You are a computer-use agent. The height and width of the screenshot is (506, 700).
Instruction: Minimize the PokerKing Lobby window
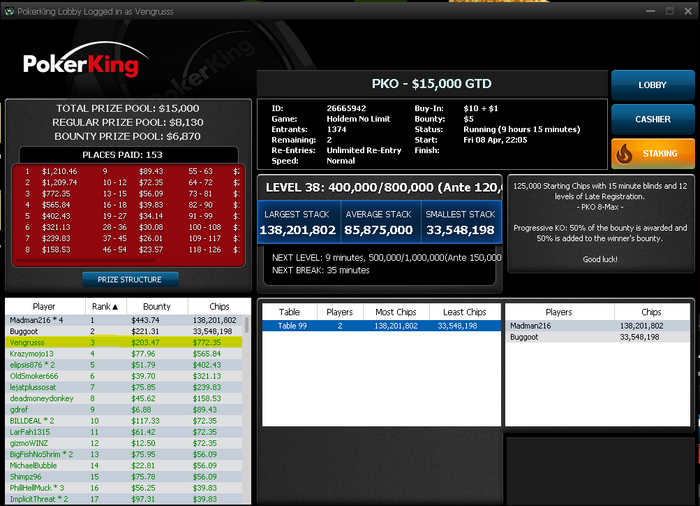point(651,11)
